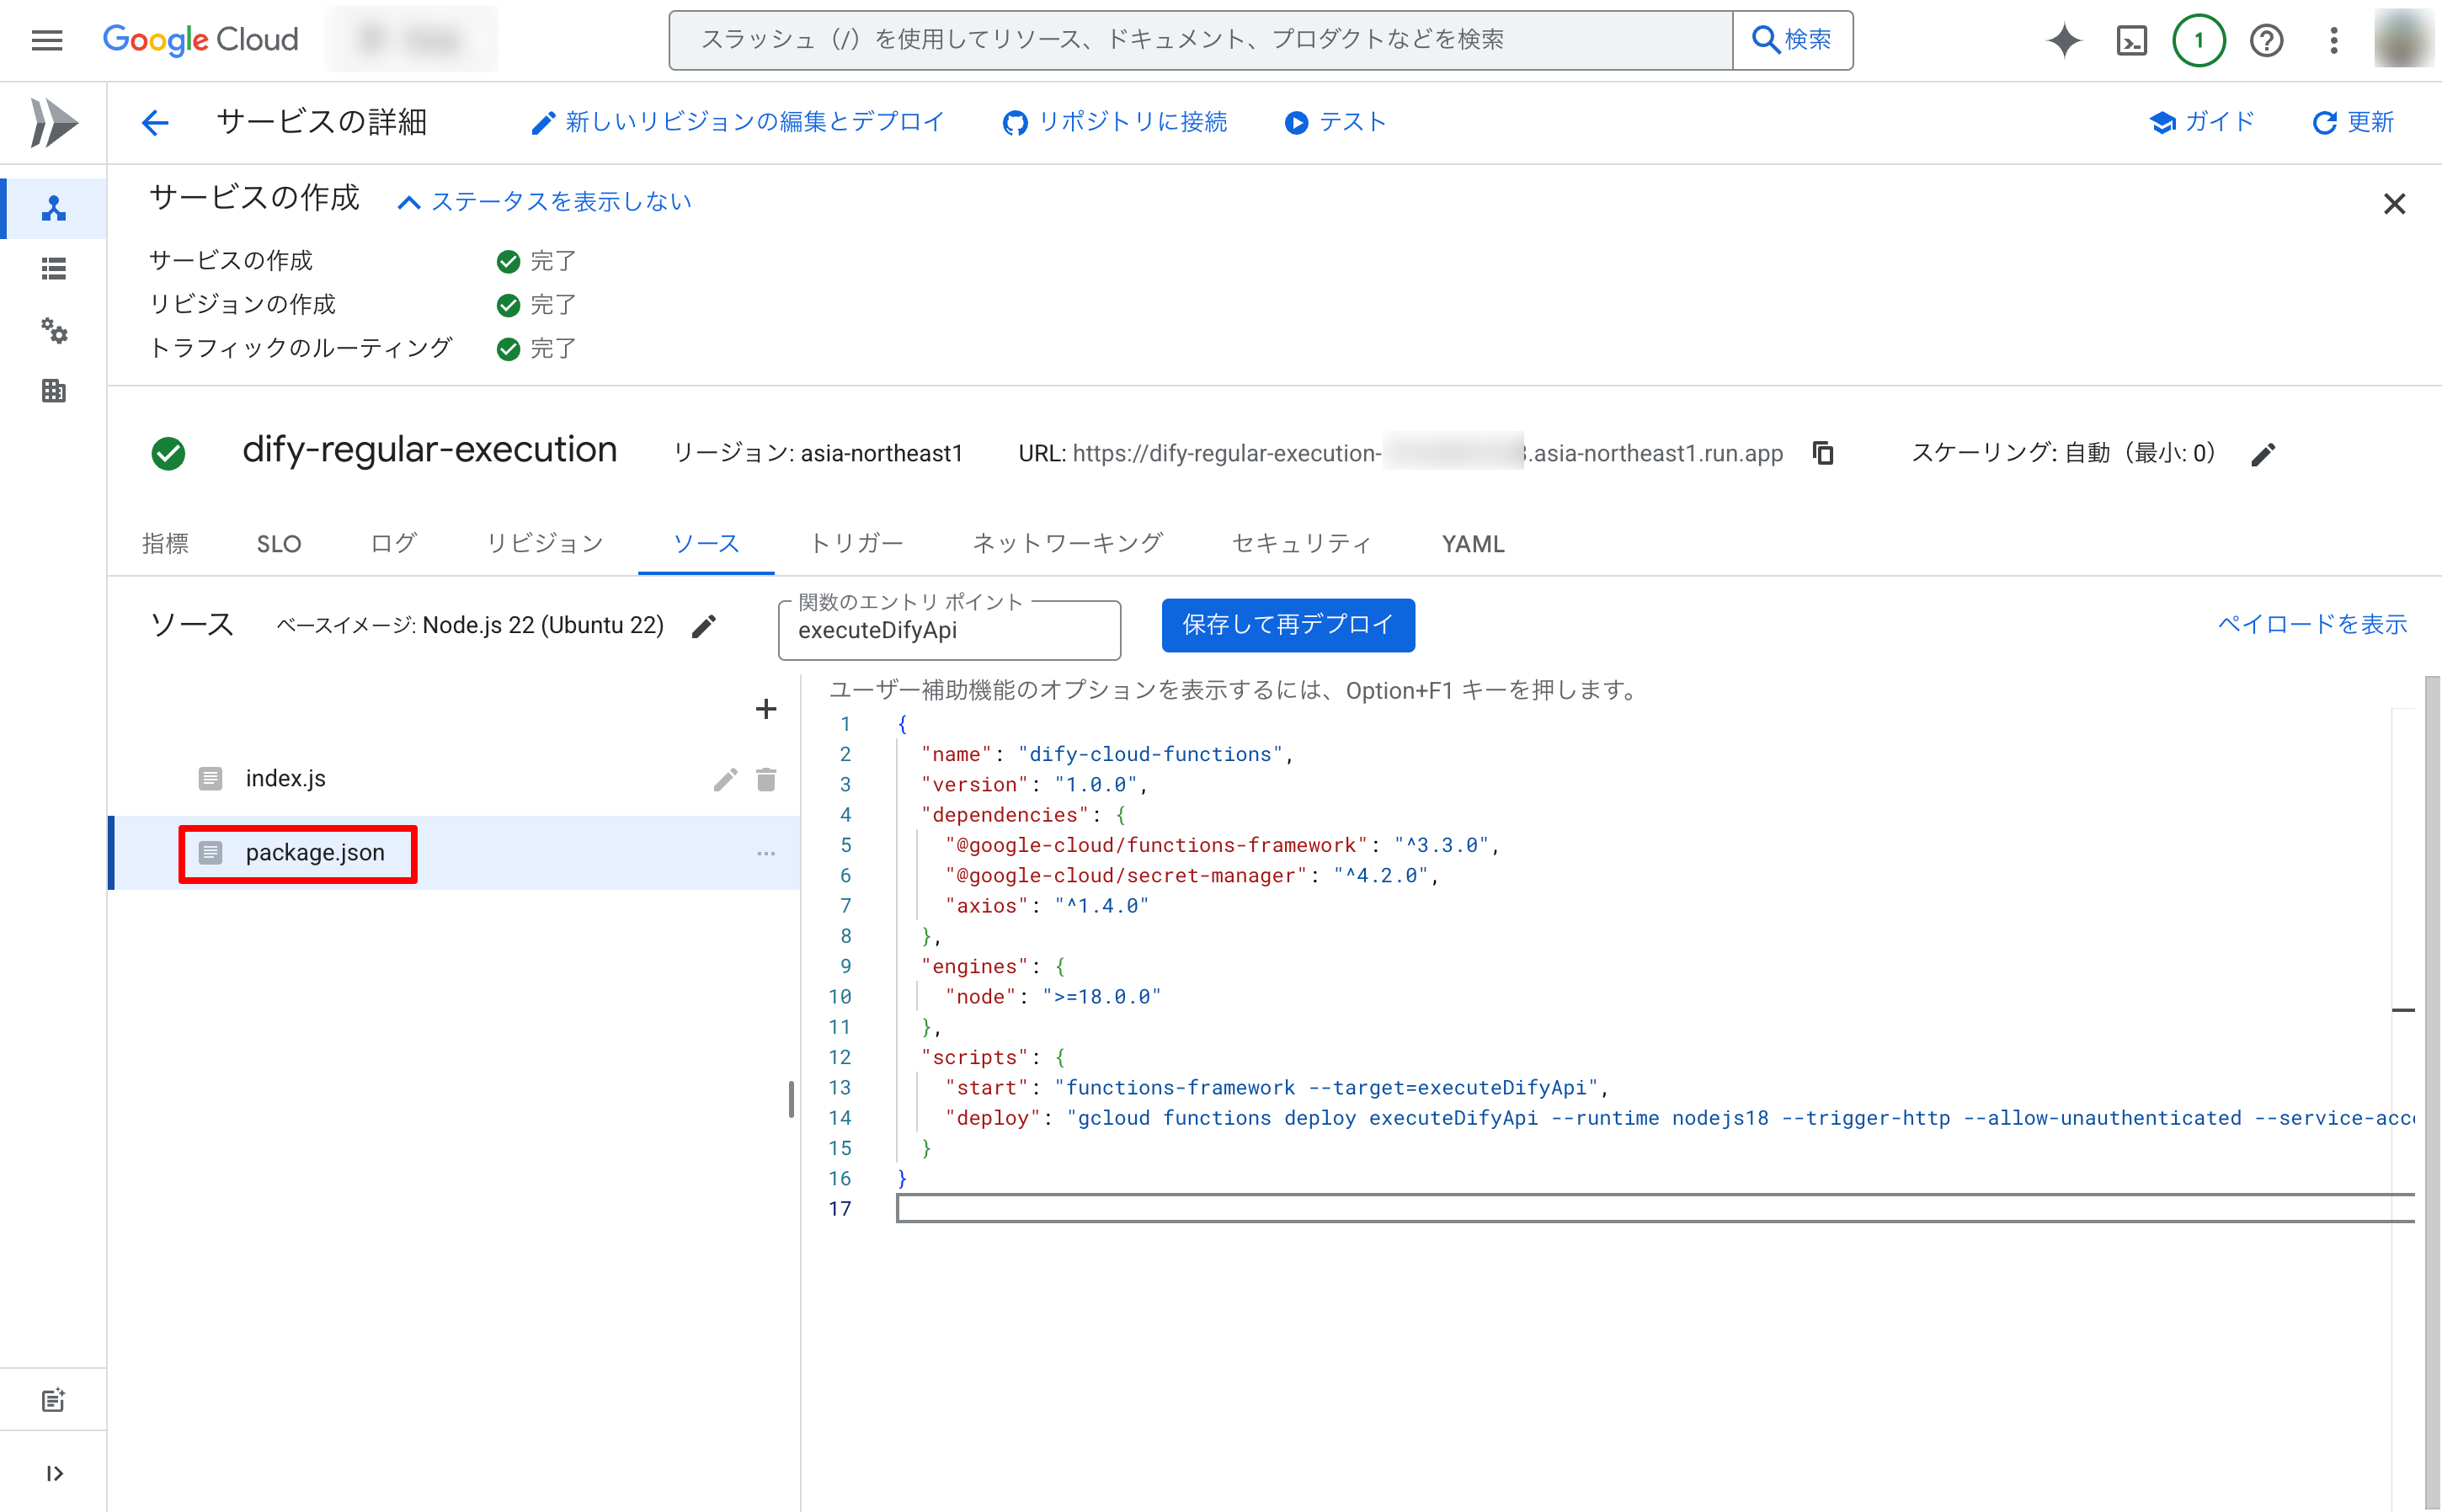2442x1512 pixels.
Task: Open the notifications badge showing 1
Action: click(x=2198, y=41)
